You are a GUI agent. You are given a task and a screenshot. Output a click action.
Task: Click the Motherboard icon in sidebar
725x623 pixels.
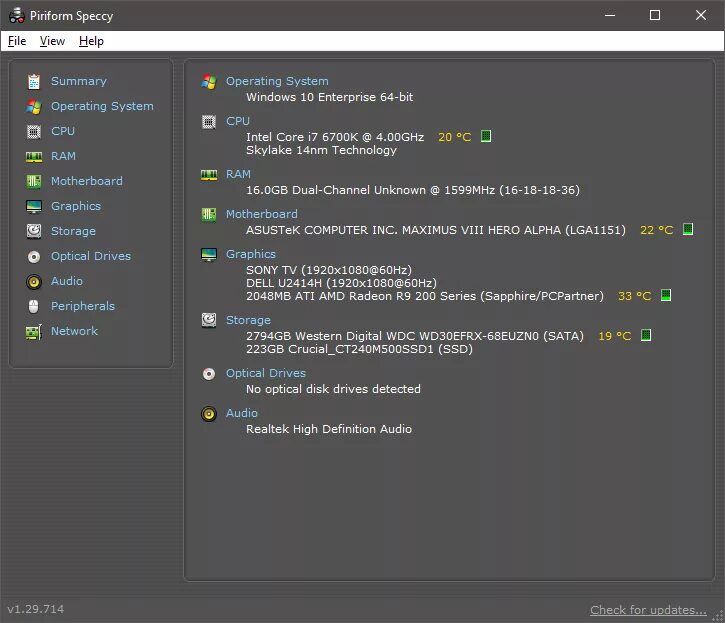(x=34, y=181)
